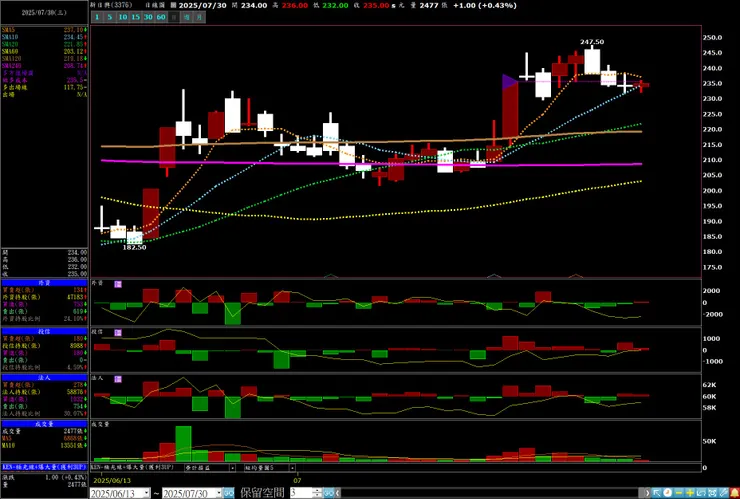This screenshot has width=740, height=499.
Task: Click the date box 2025/07/30(三) top left
Action: coord(44,13)
